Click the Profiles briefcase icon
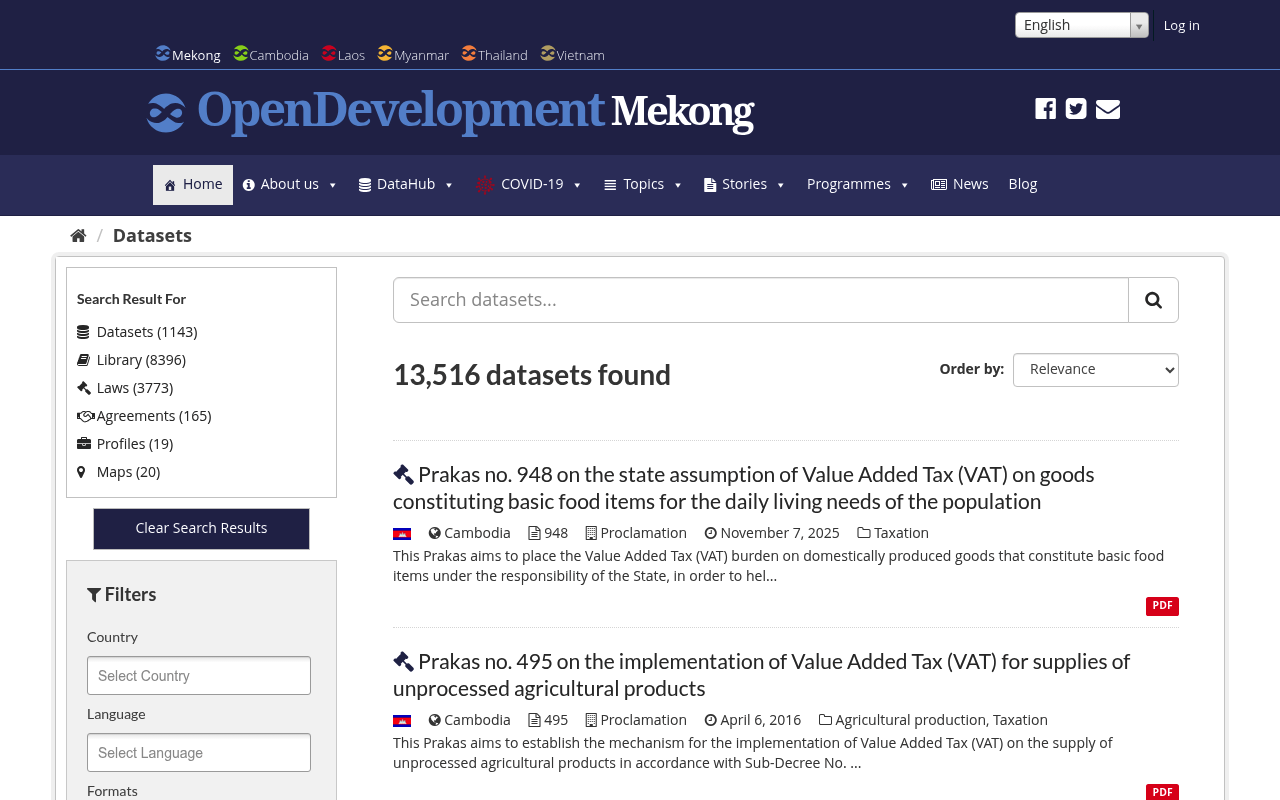 83,444
